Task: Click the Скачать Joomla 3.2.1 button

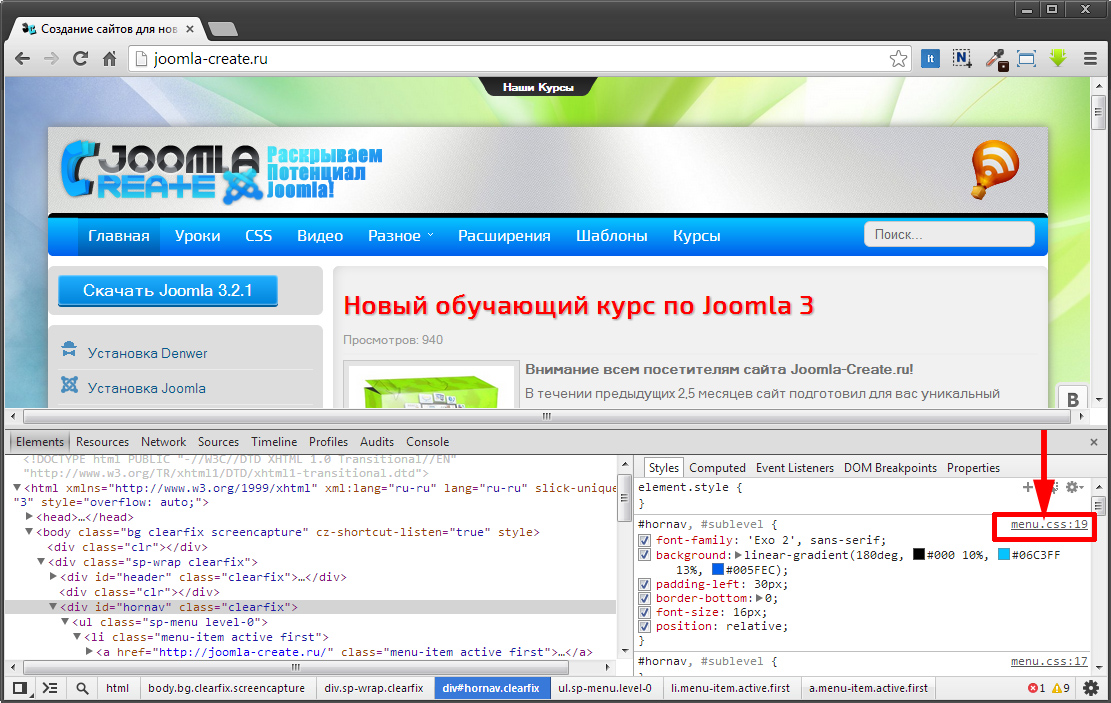Action: click(167, 291)
